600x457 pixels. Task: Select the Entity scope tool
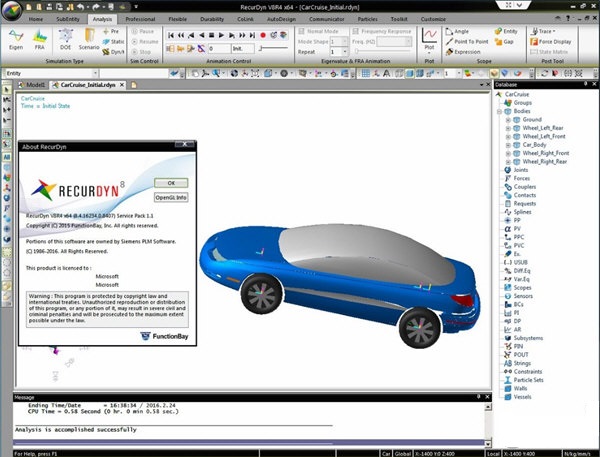pyautogui.click(x=506, y=31)
